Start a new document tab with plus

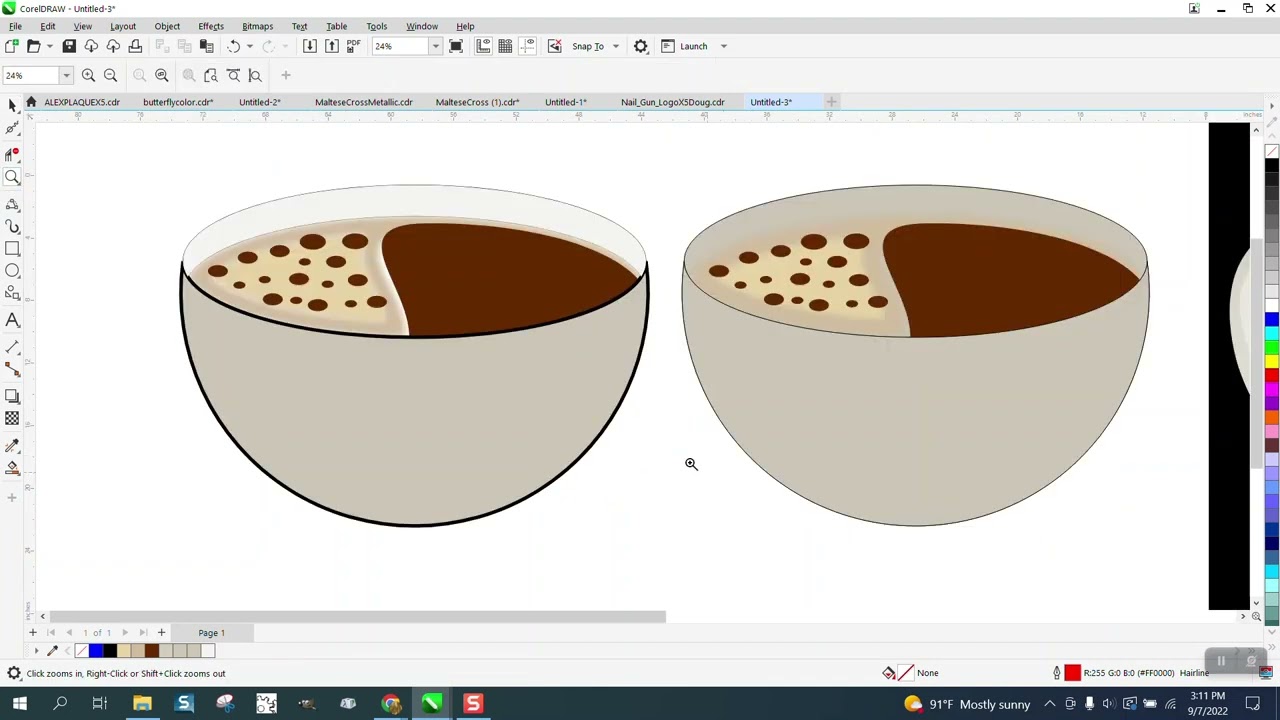coord(831,102)
